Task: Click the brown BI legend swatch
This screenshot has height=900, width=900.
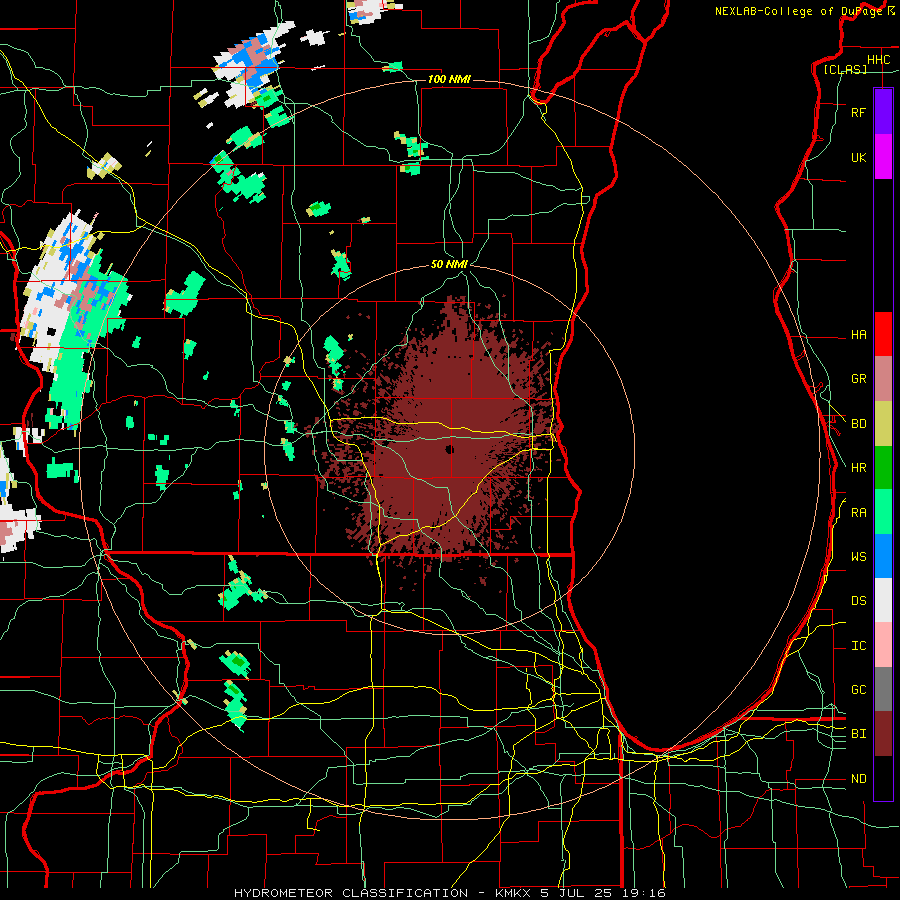Action: pos(883,734)
